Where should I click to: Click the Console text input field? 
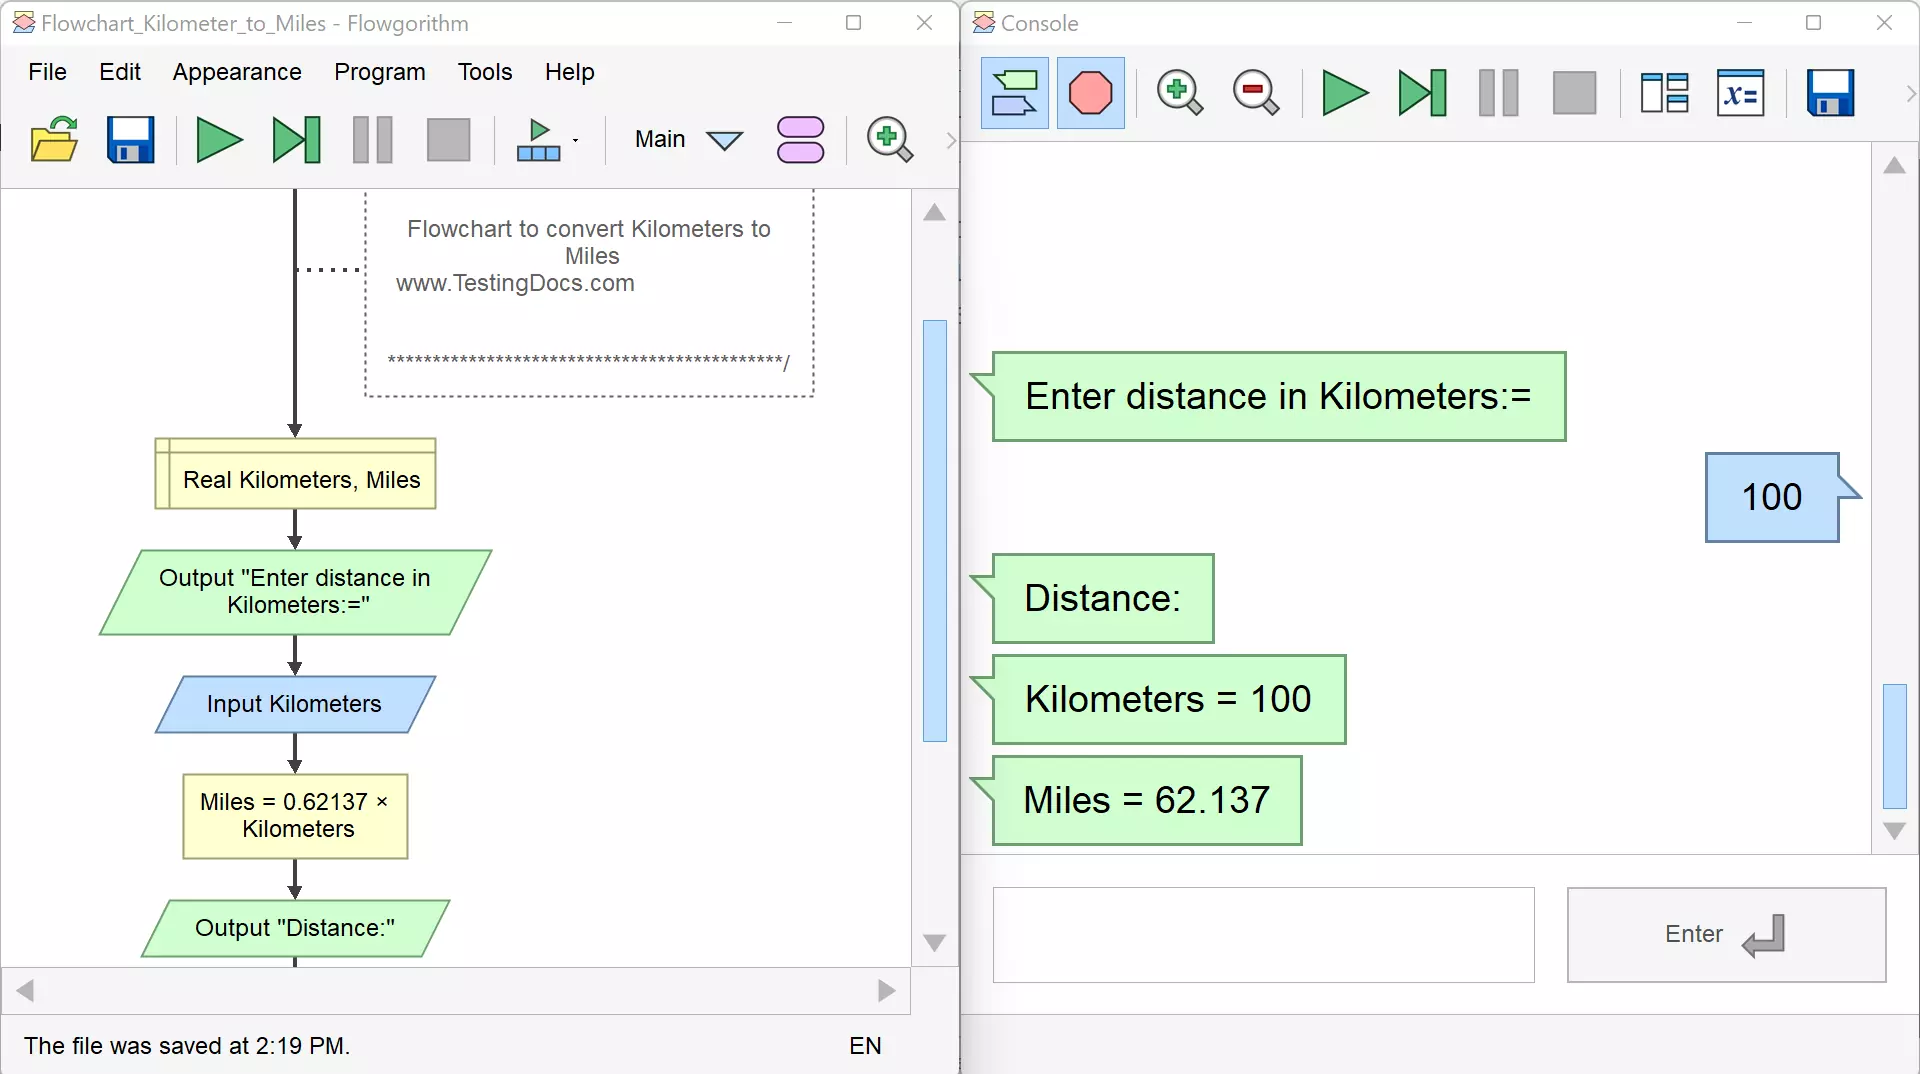pyautogui.click(x=1263, y=935)
